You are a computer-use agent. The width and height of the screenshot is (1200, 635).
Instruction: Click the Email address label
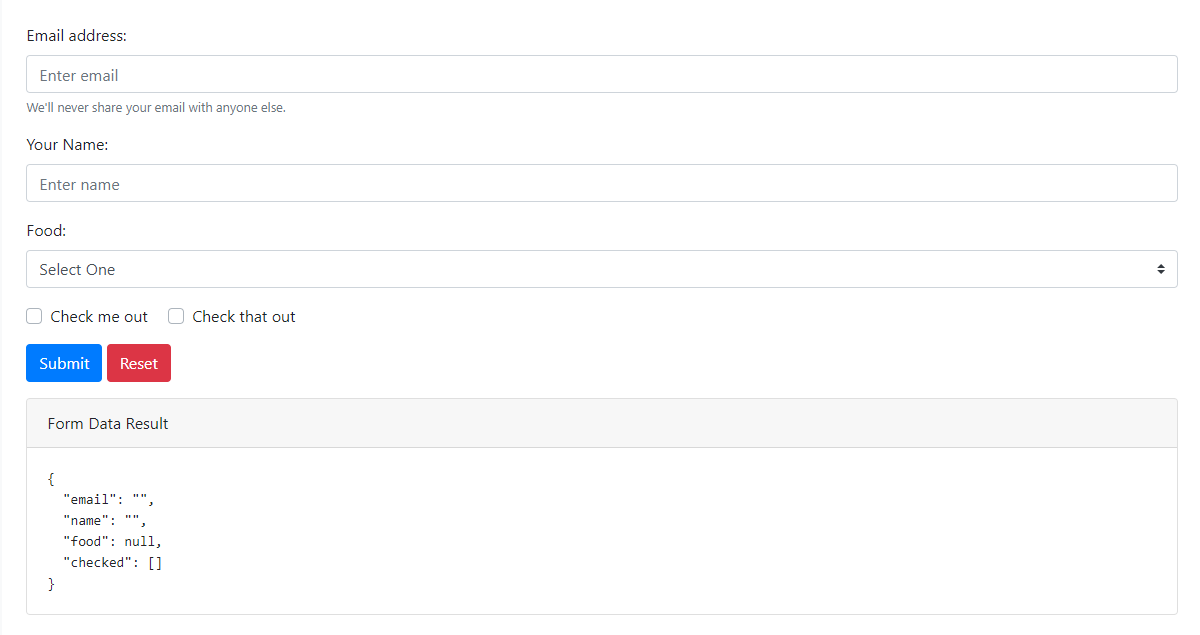pyautogui.click(x=77, y=36)
